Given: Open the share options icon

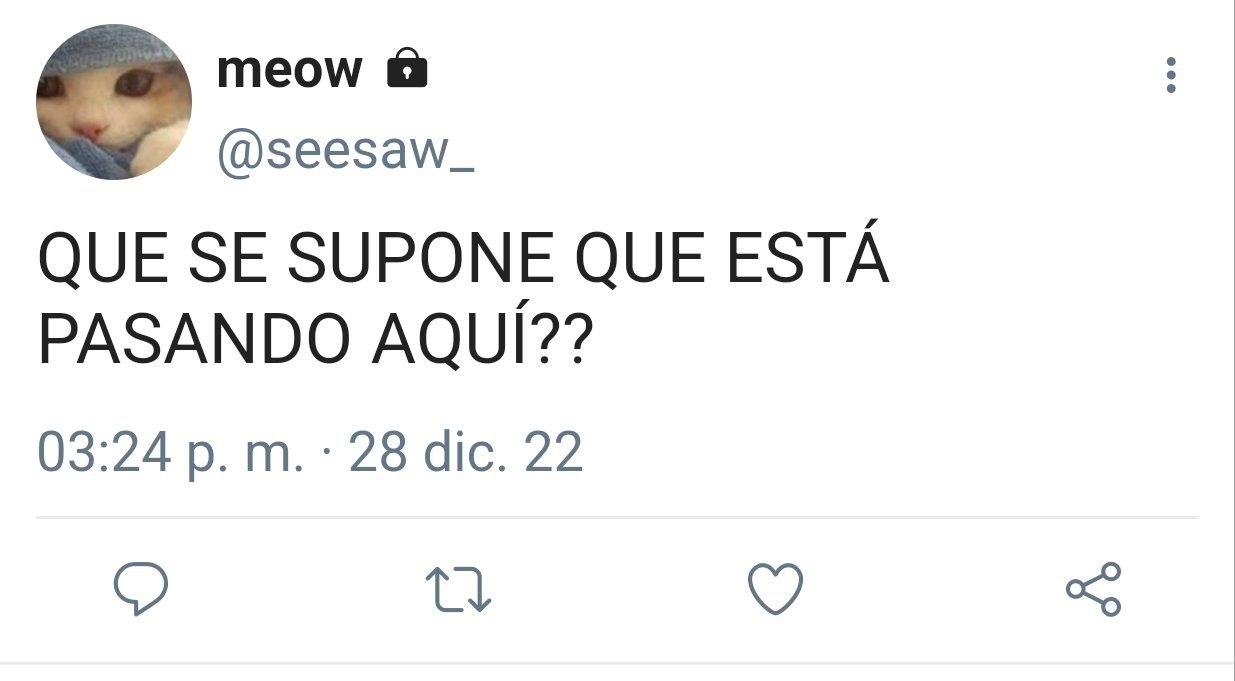Looking at the screenshot, I should click(x=1094, y=588).
